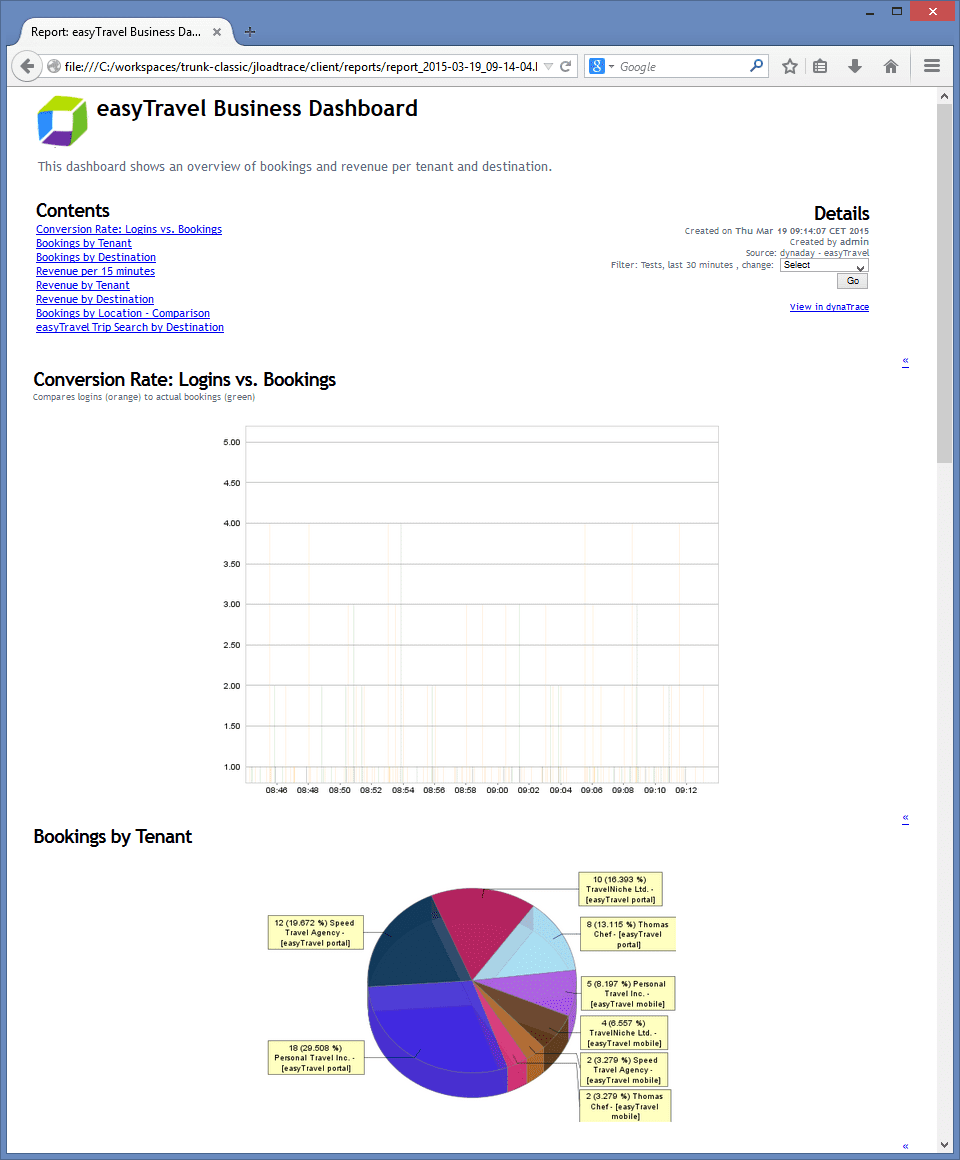This screenshot has height=1160, width=960.
Task: Open the URL history dropdown arrow
Action: click(548, 67)
